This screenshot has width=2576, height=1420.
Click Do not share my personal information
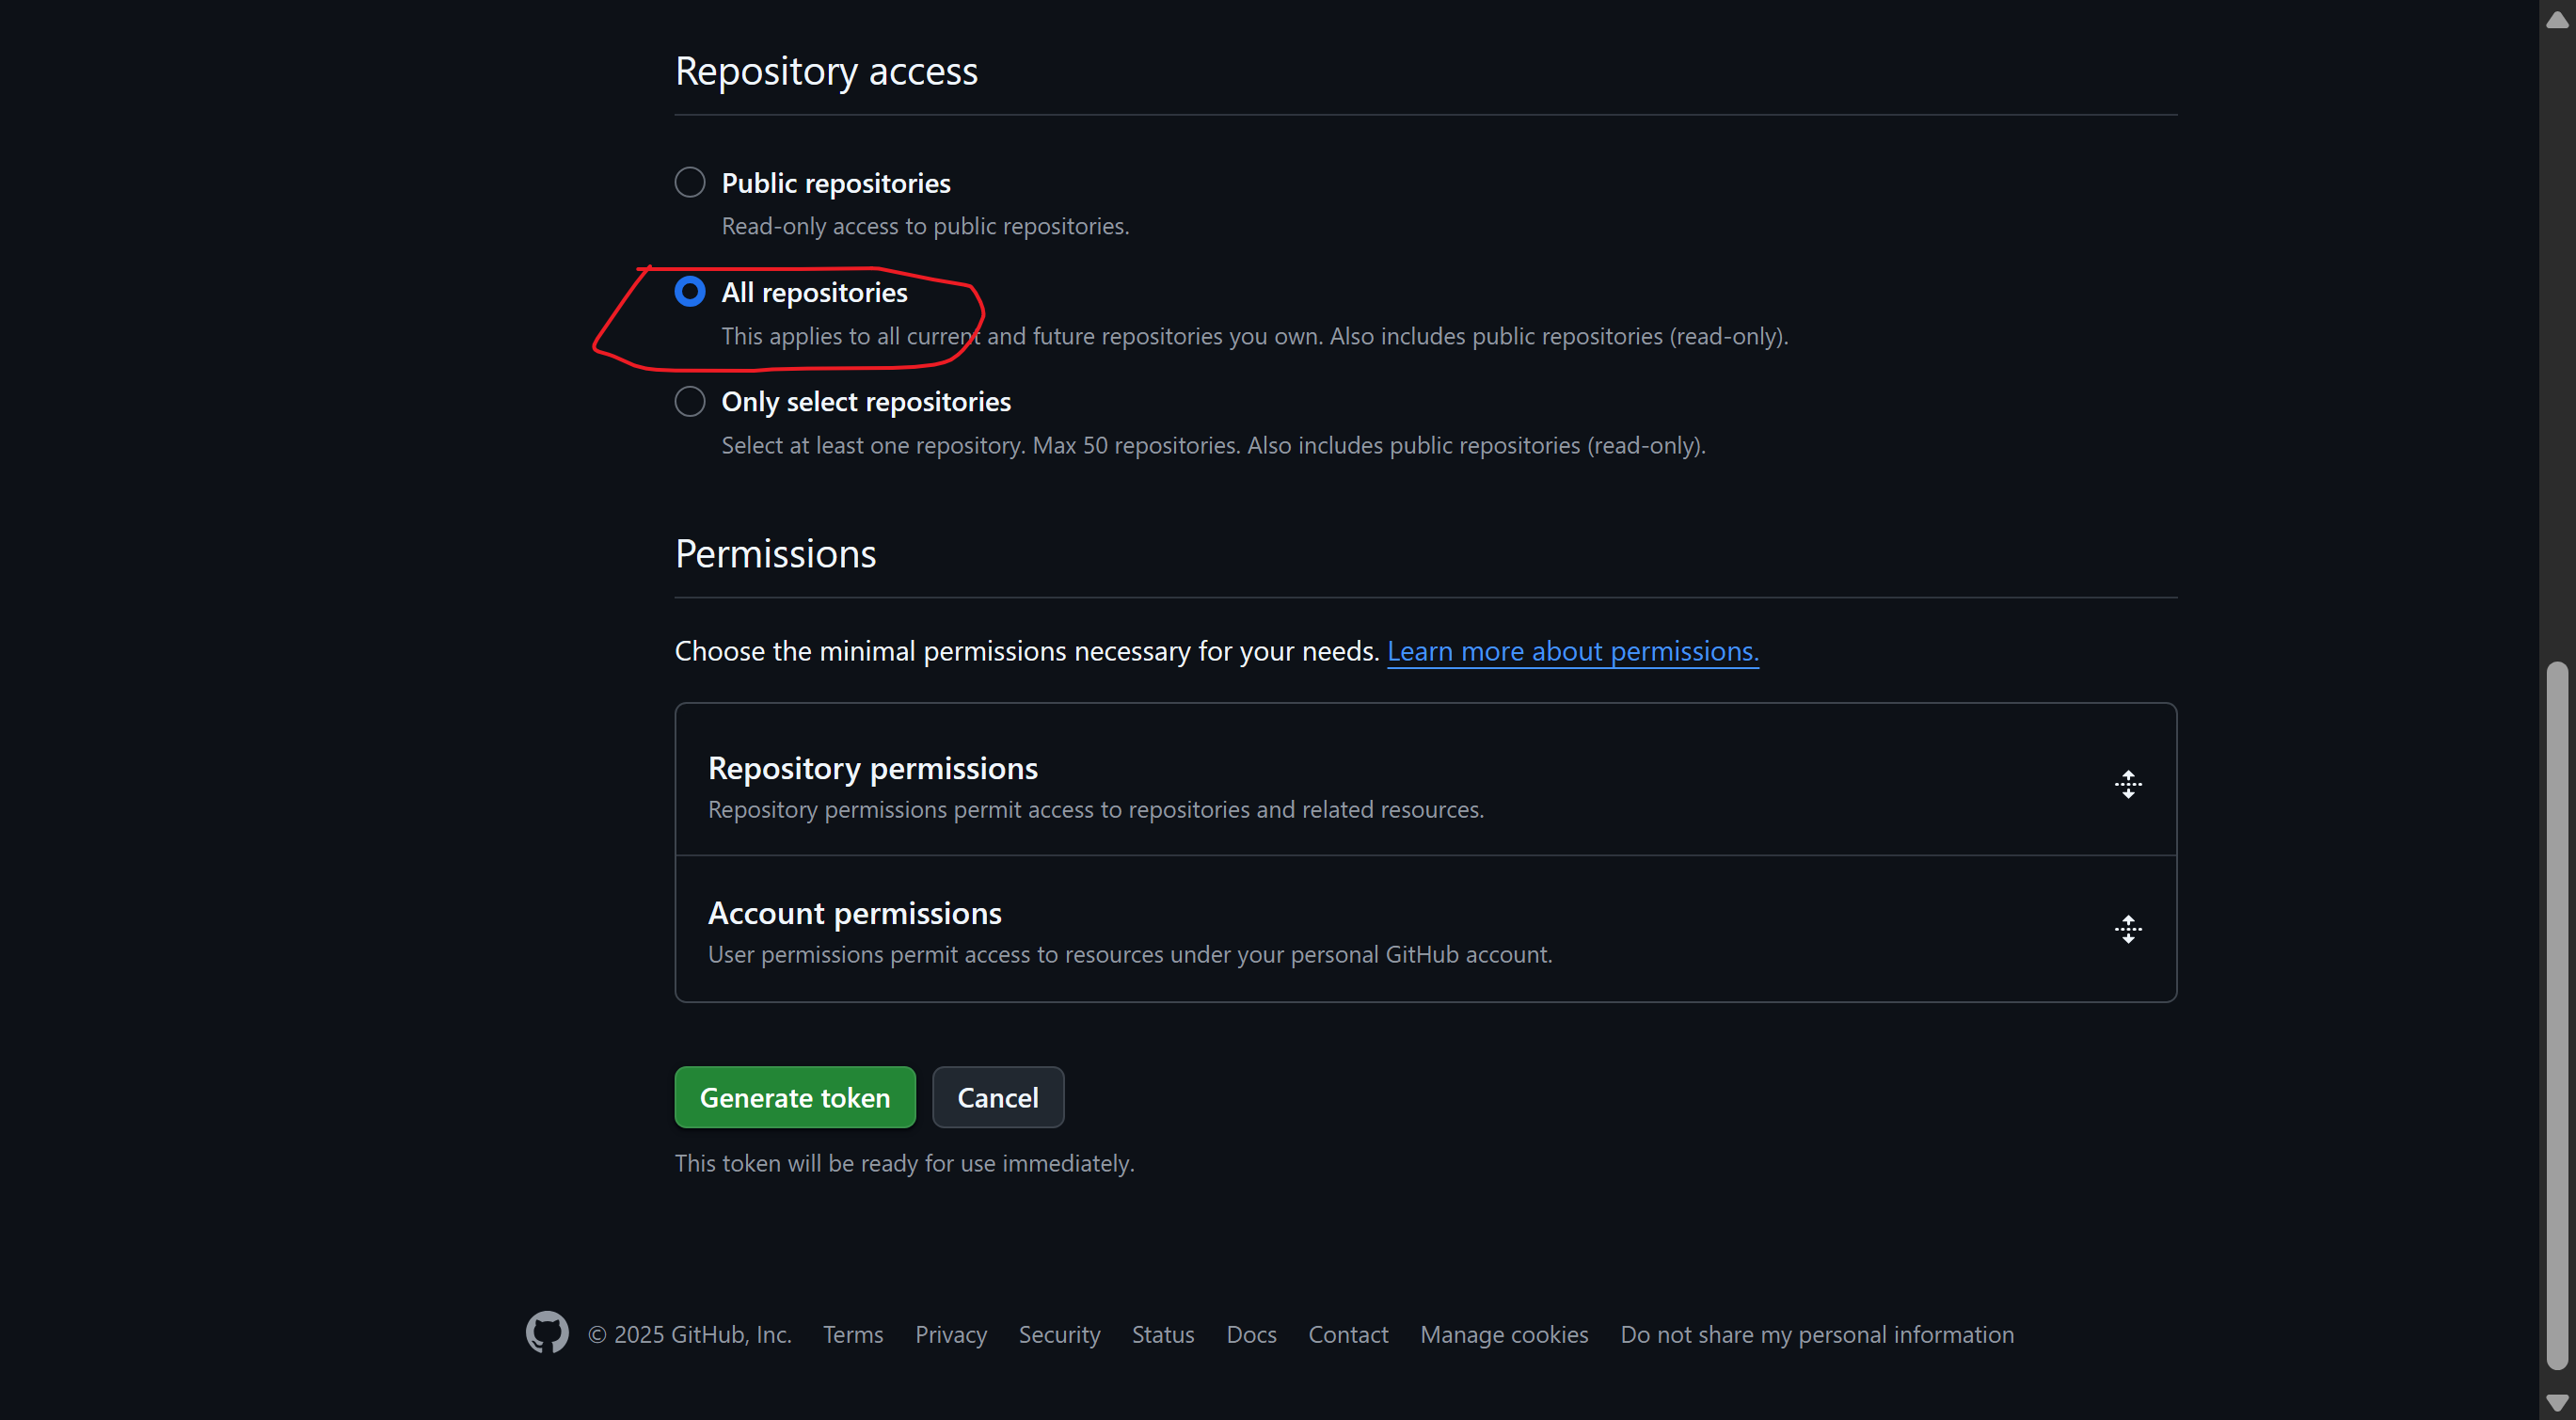tap(1816, 1334)
